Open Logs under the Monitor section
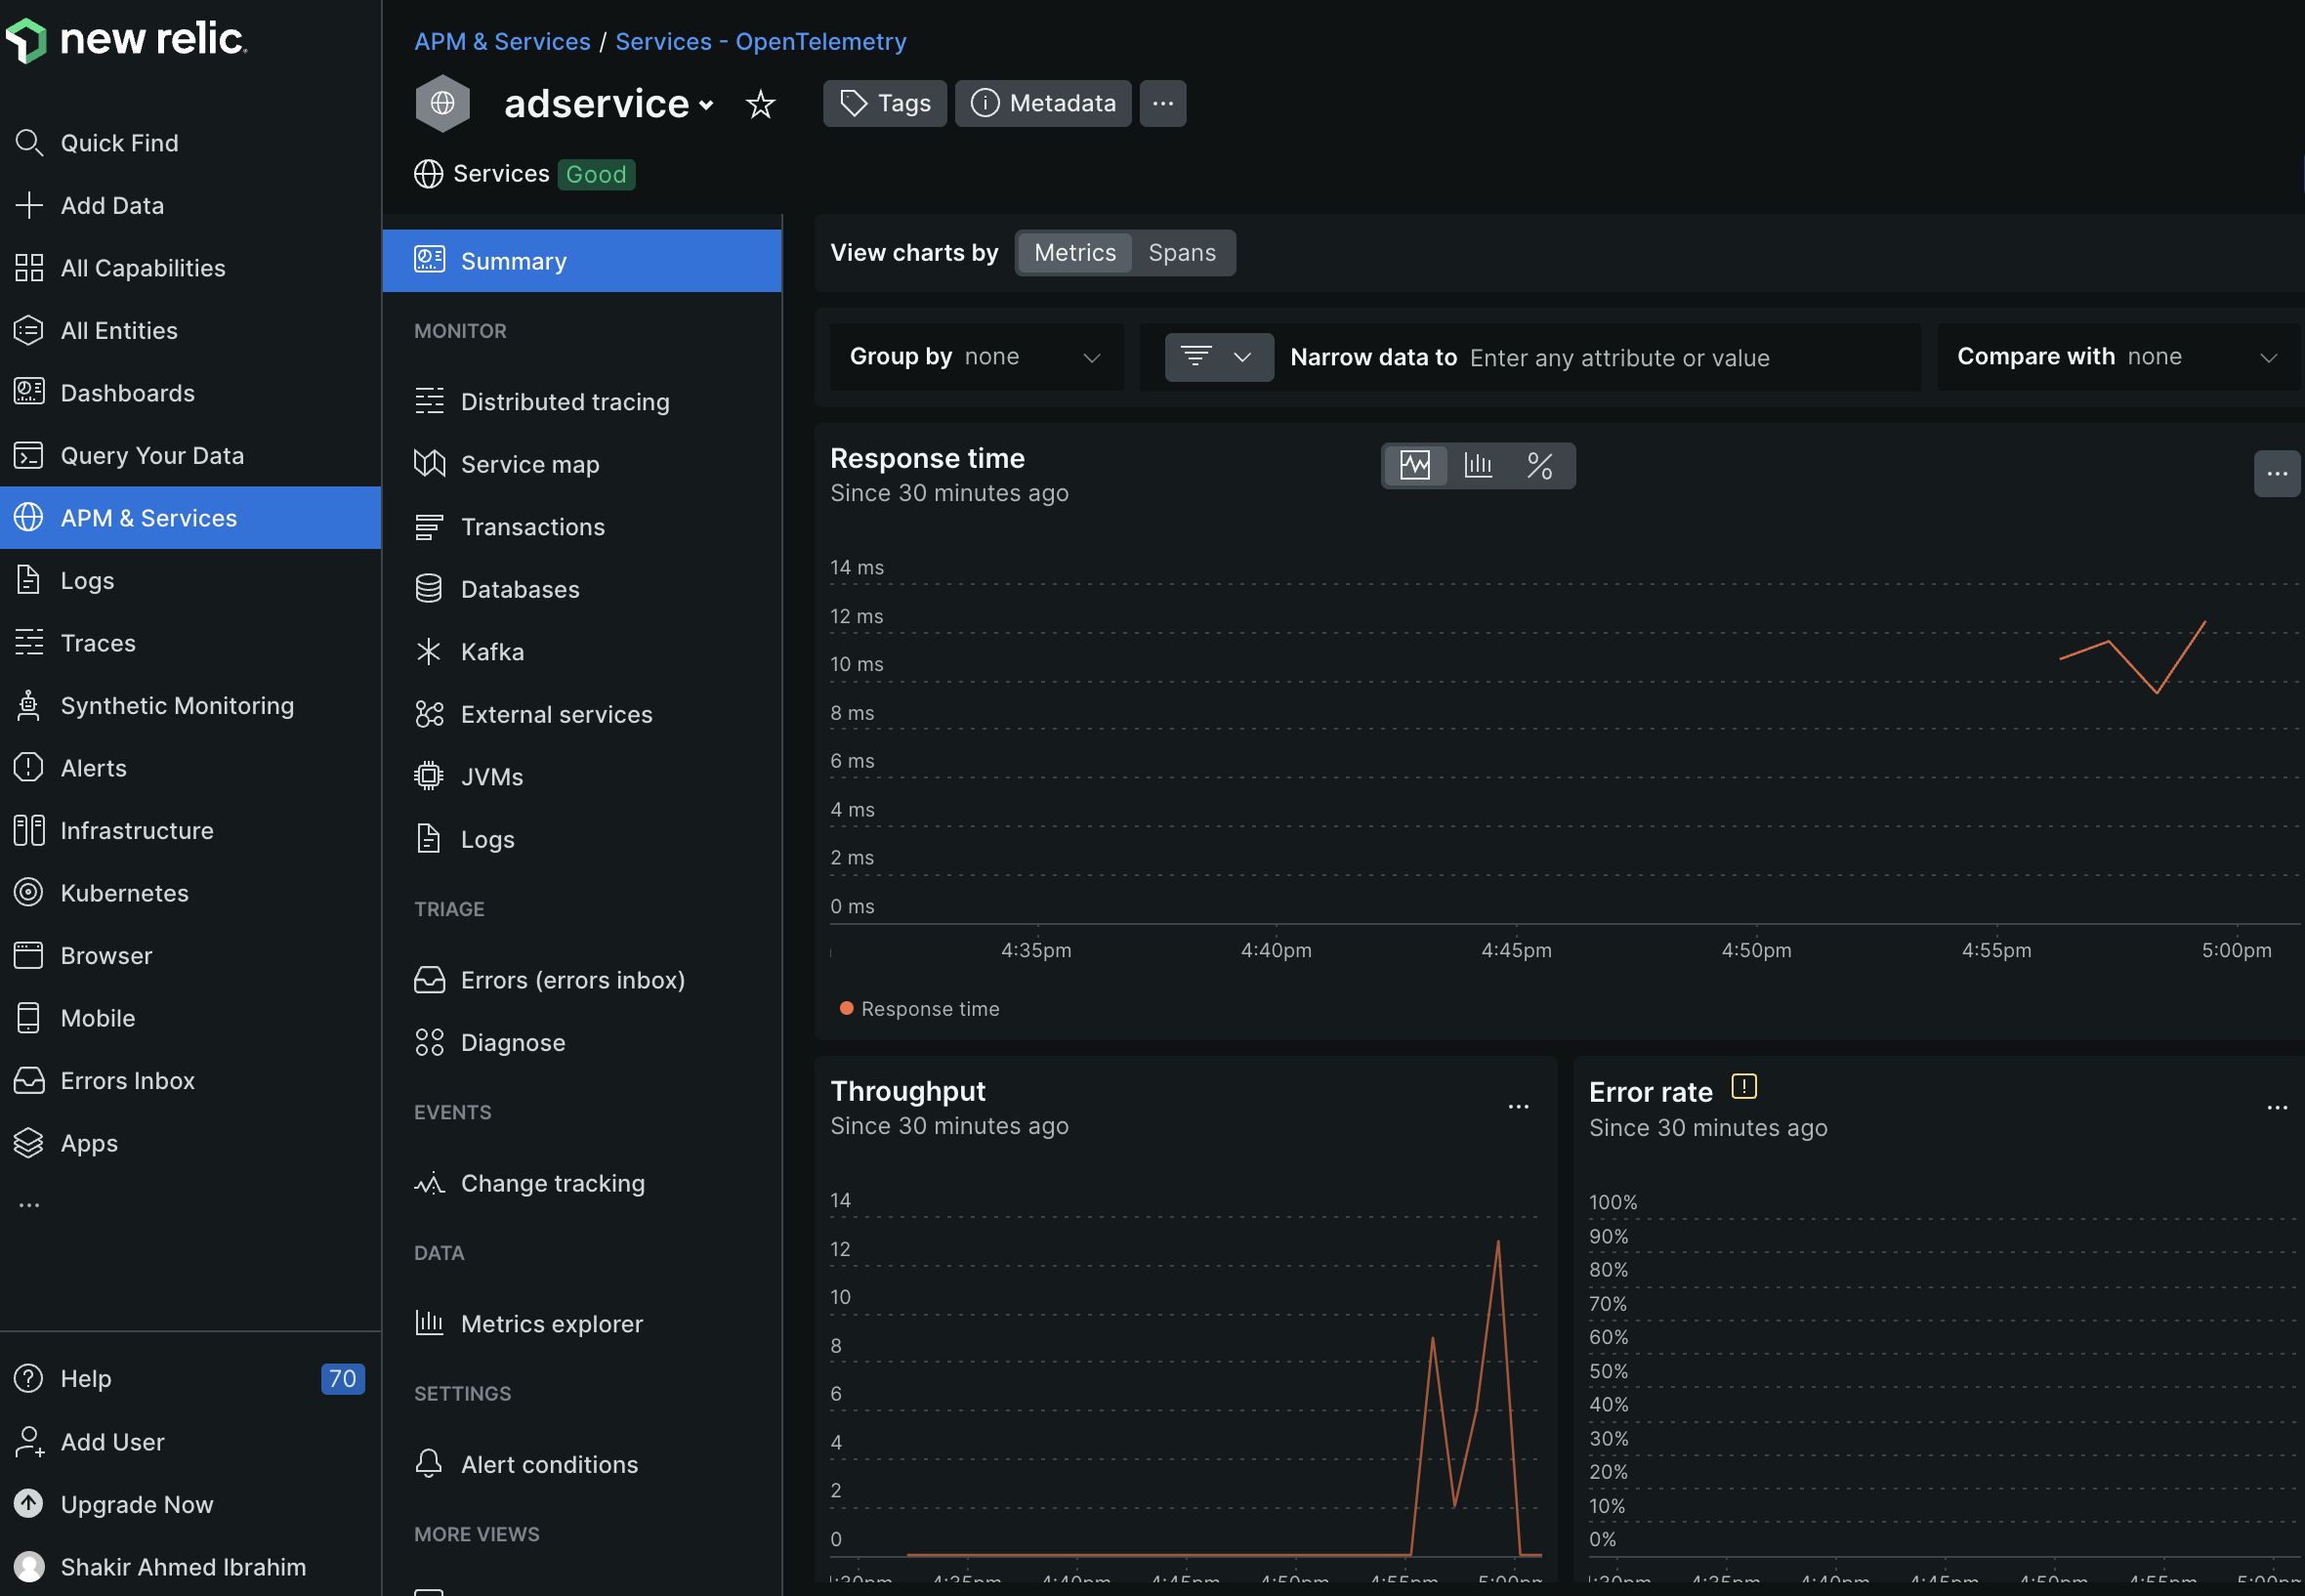Screen dimensions: 2305x1596 (582, 839)
